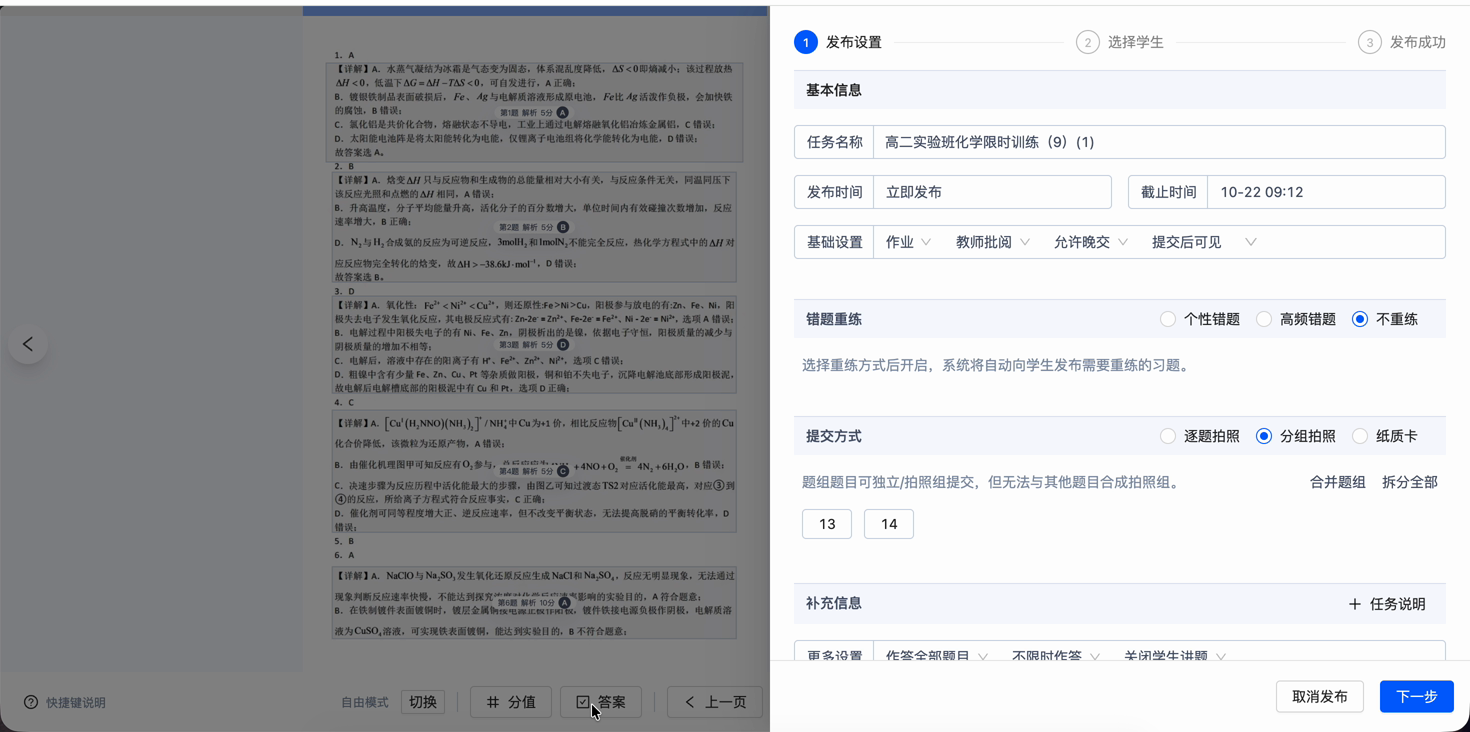Open the 作业 type dropdown
1470x732 pixels.
pos(908,242)
